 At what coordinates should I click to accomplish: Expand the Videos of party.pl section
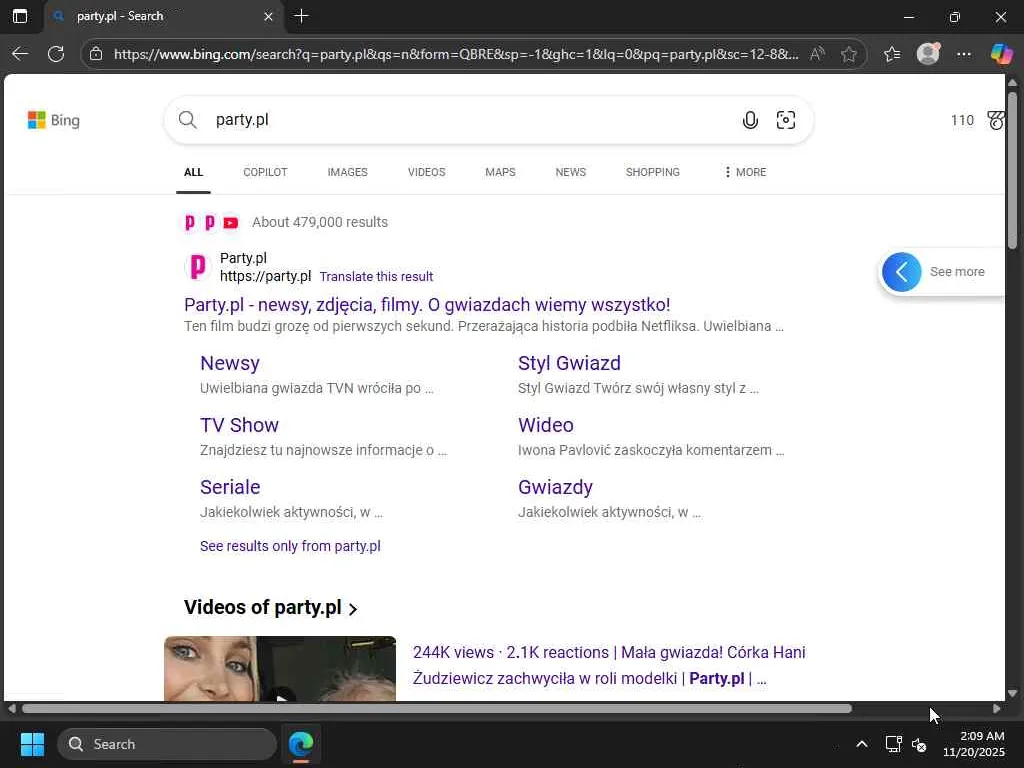point(270,608)
